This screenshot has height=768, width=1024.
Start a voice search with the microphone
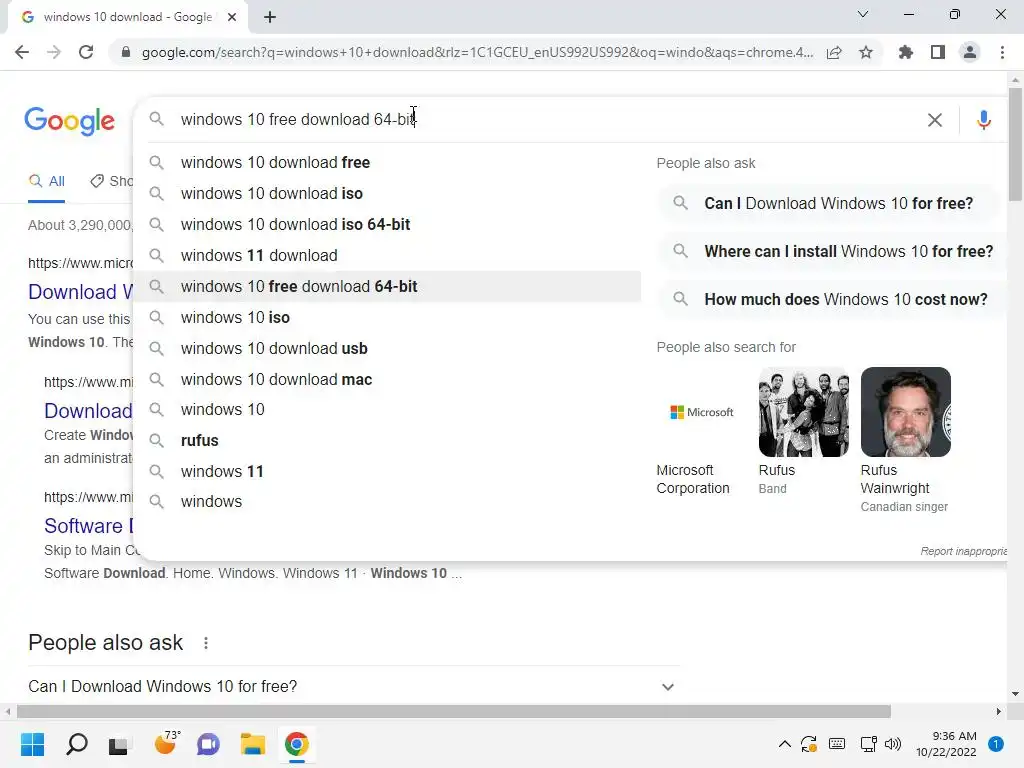(984, 120)
